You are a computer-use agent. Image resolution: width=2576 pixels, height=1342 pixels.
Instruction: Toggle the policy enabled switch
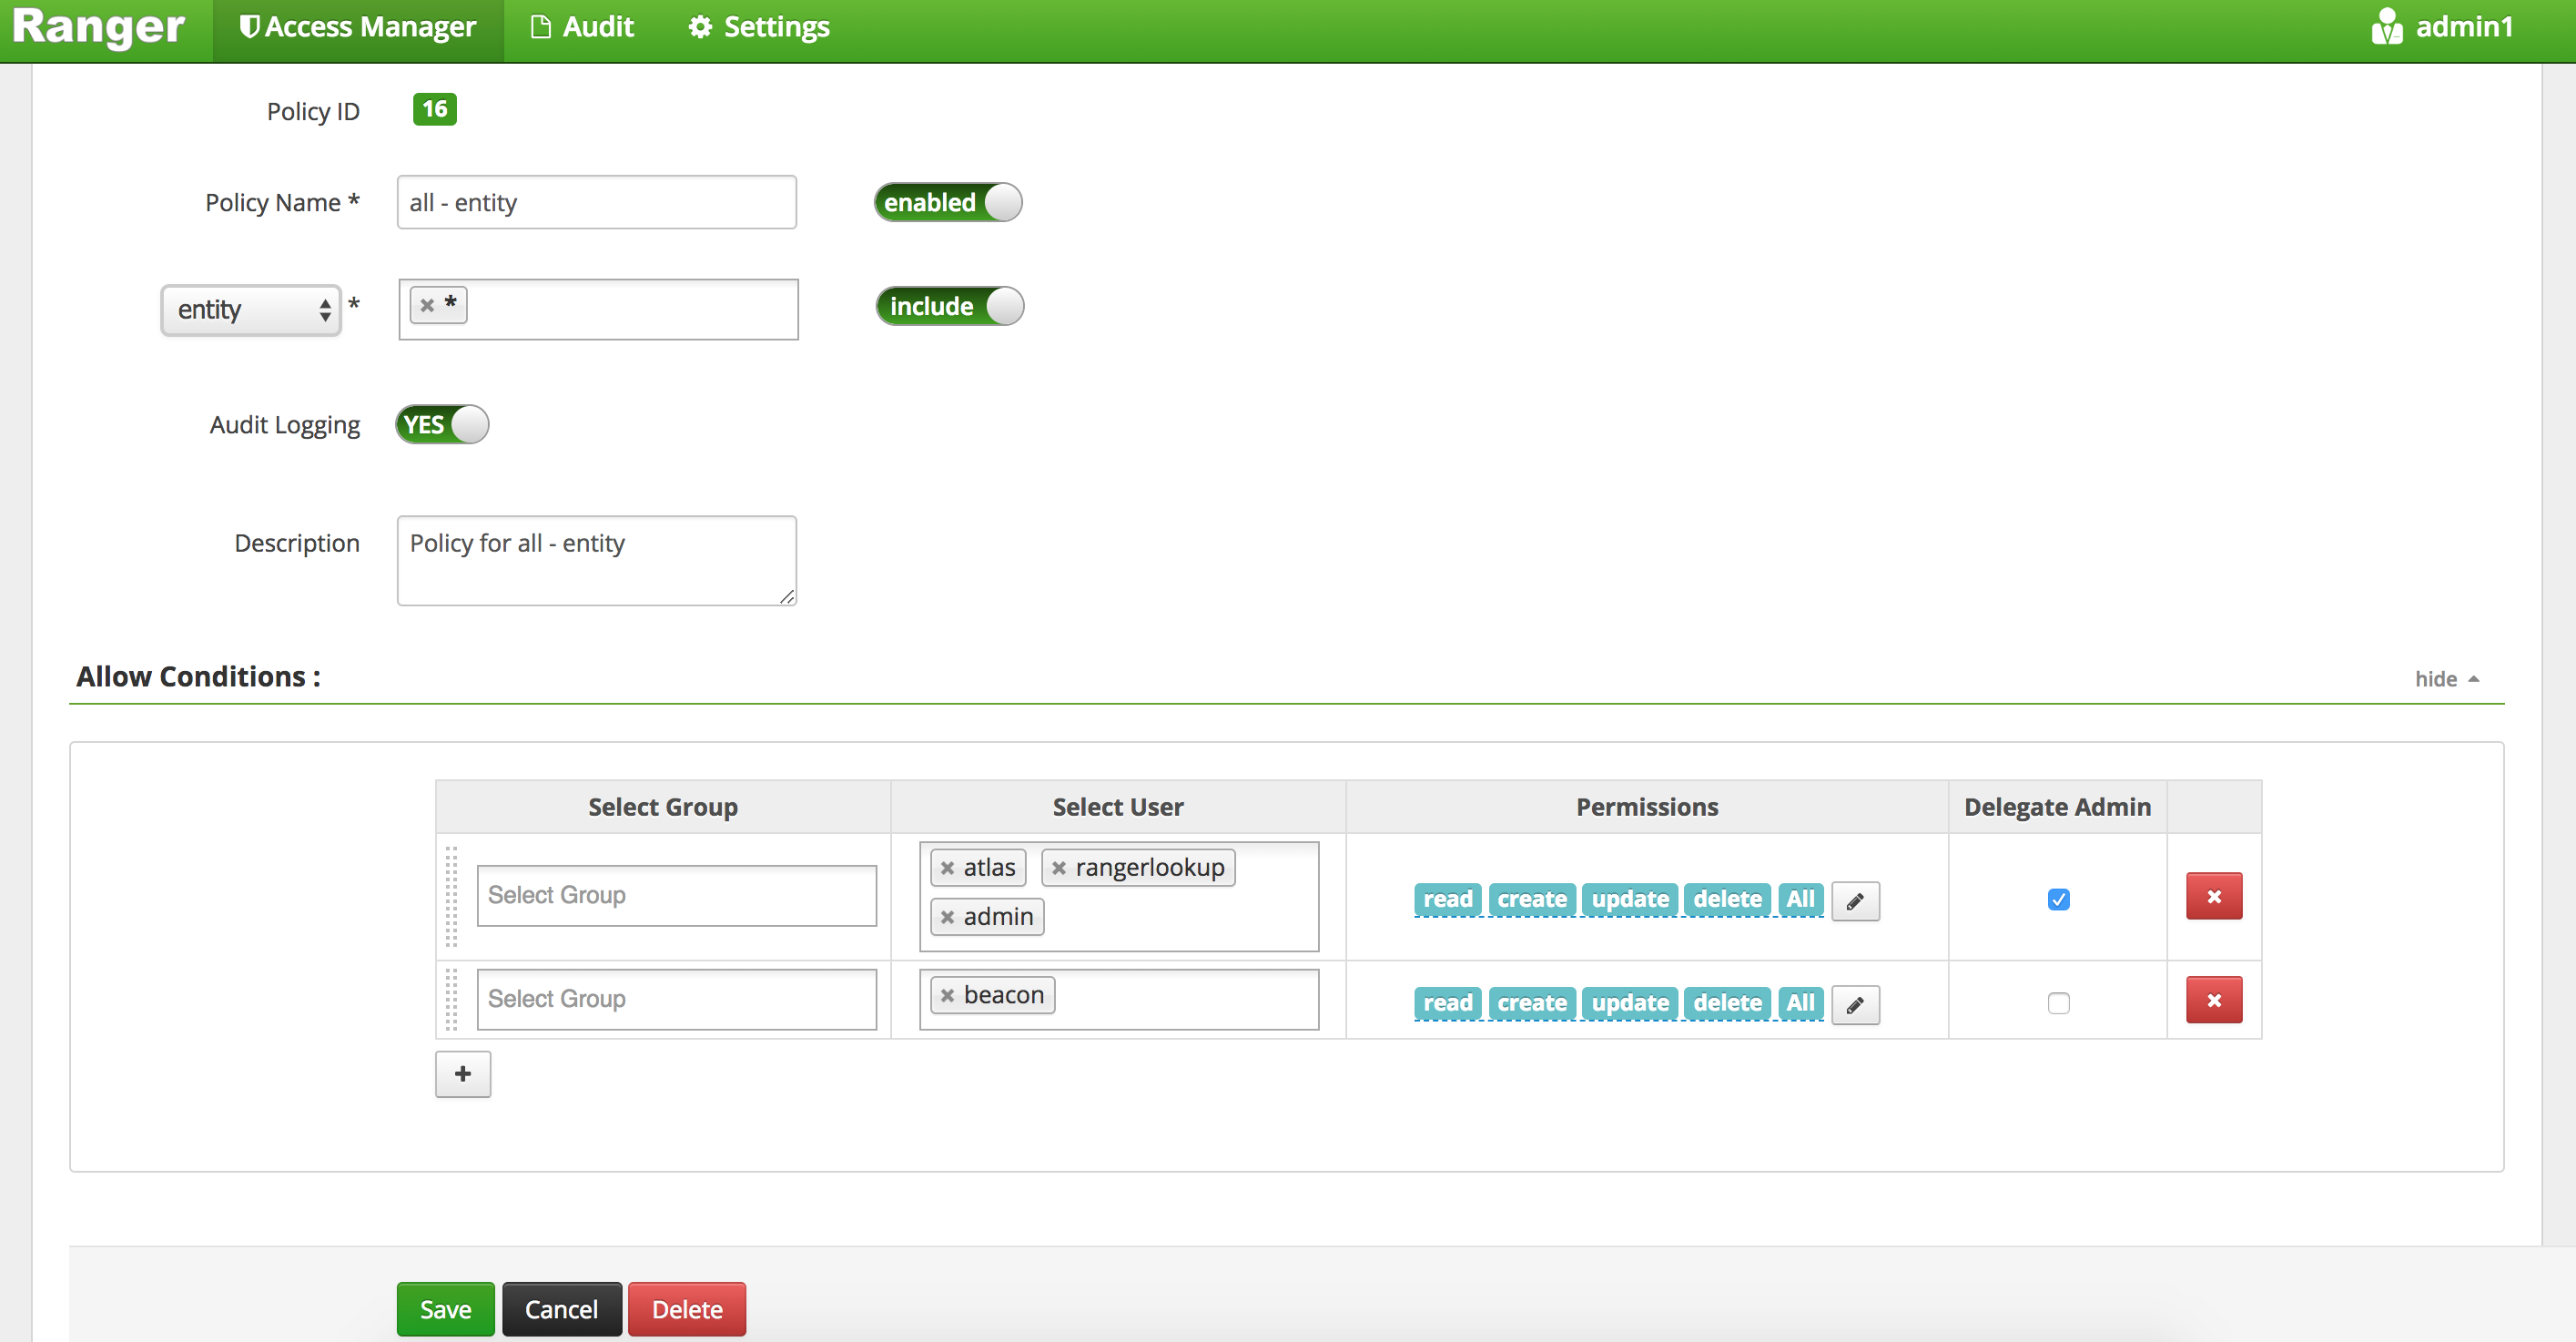pyautogui.click(x=948, y=202)
